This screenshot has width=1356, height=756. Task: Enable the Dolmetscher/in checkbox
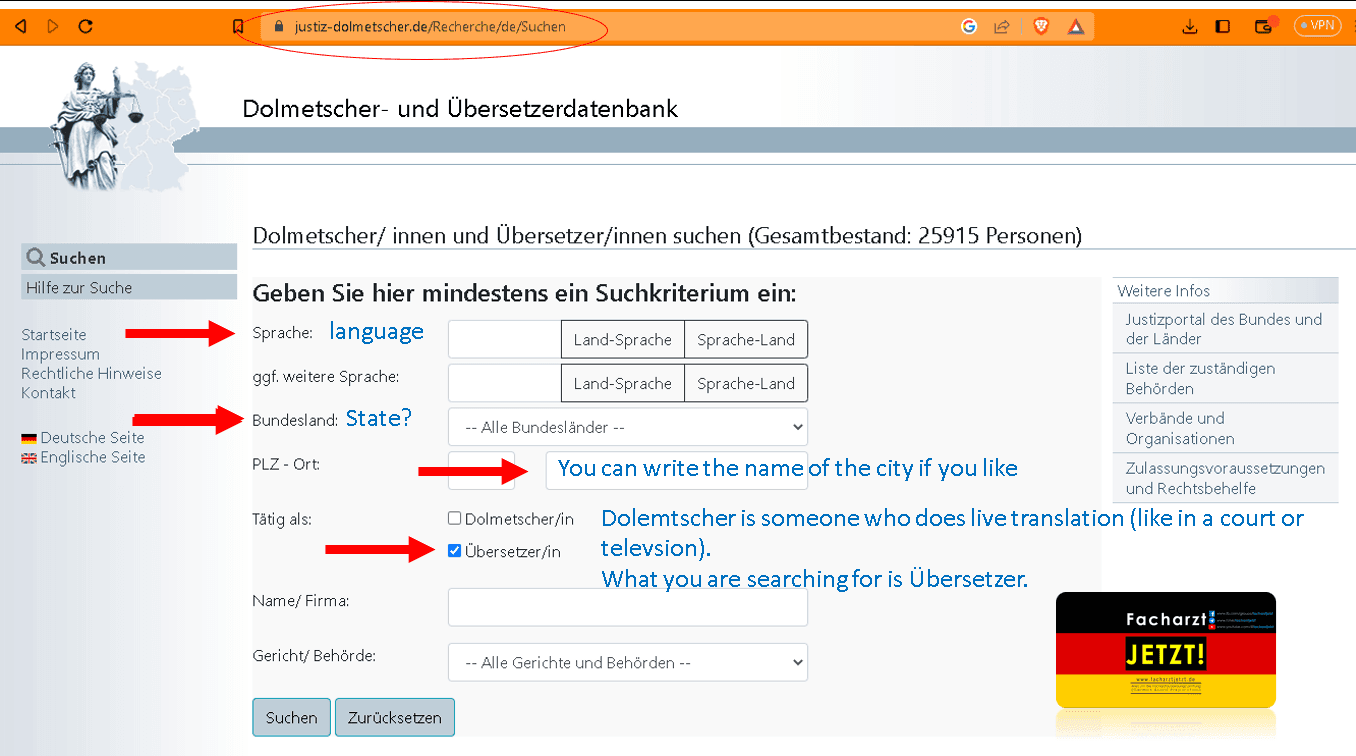coord(454,519)
